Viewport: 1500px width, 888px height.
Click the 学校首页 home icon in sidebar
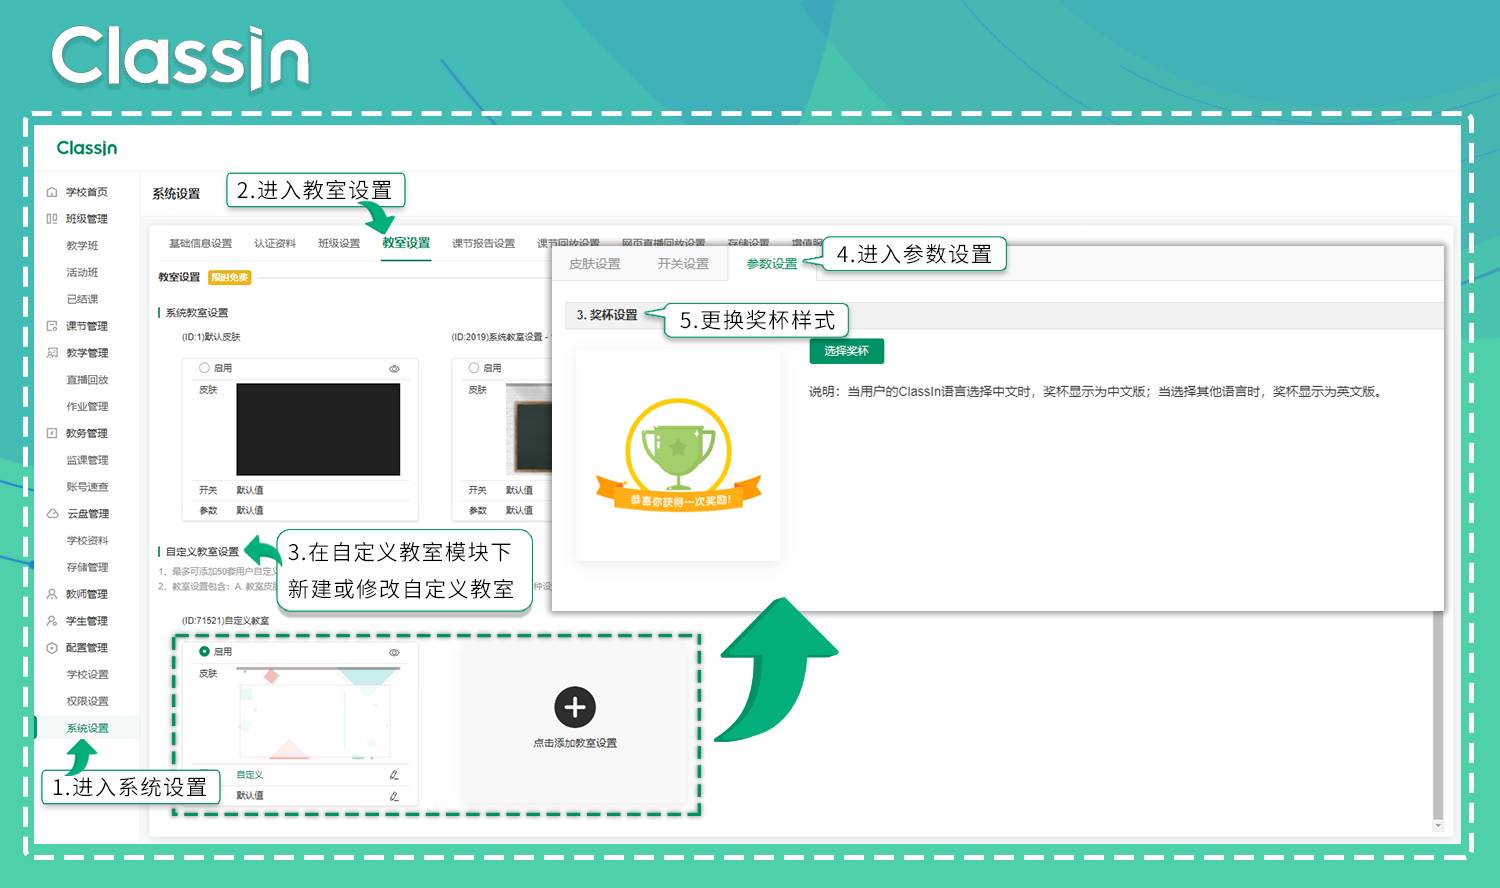tap(52, 192)
